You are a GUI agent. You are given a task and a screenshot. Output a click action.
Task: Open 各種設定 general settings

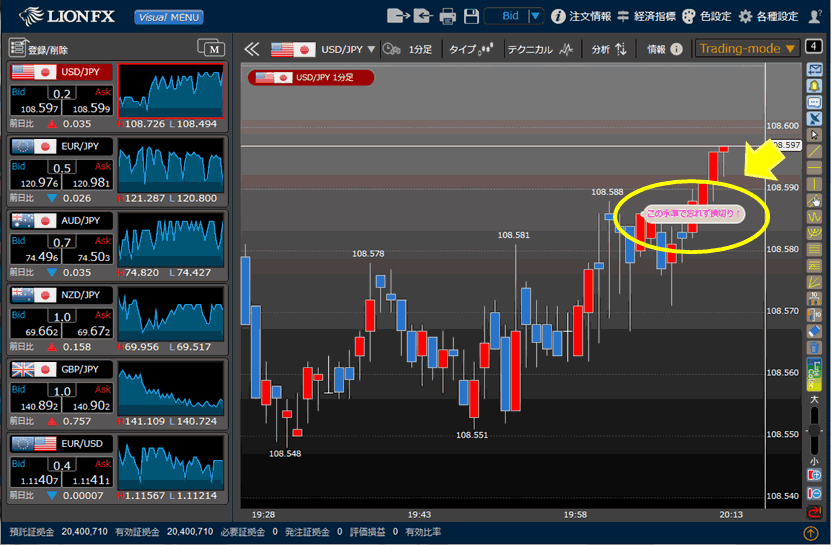(x=768, y=16)
